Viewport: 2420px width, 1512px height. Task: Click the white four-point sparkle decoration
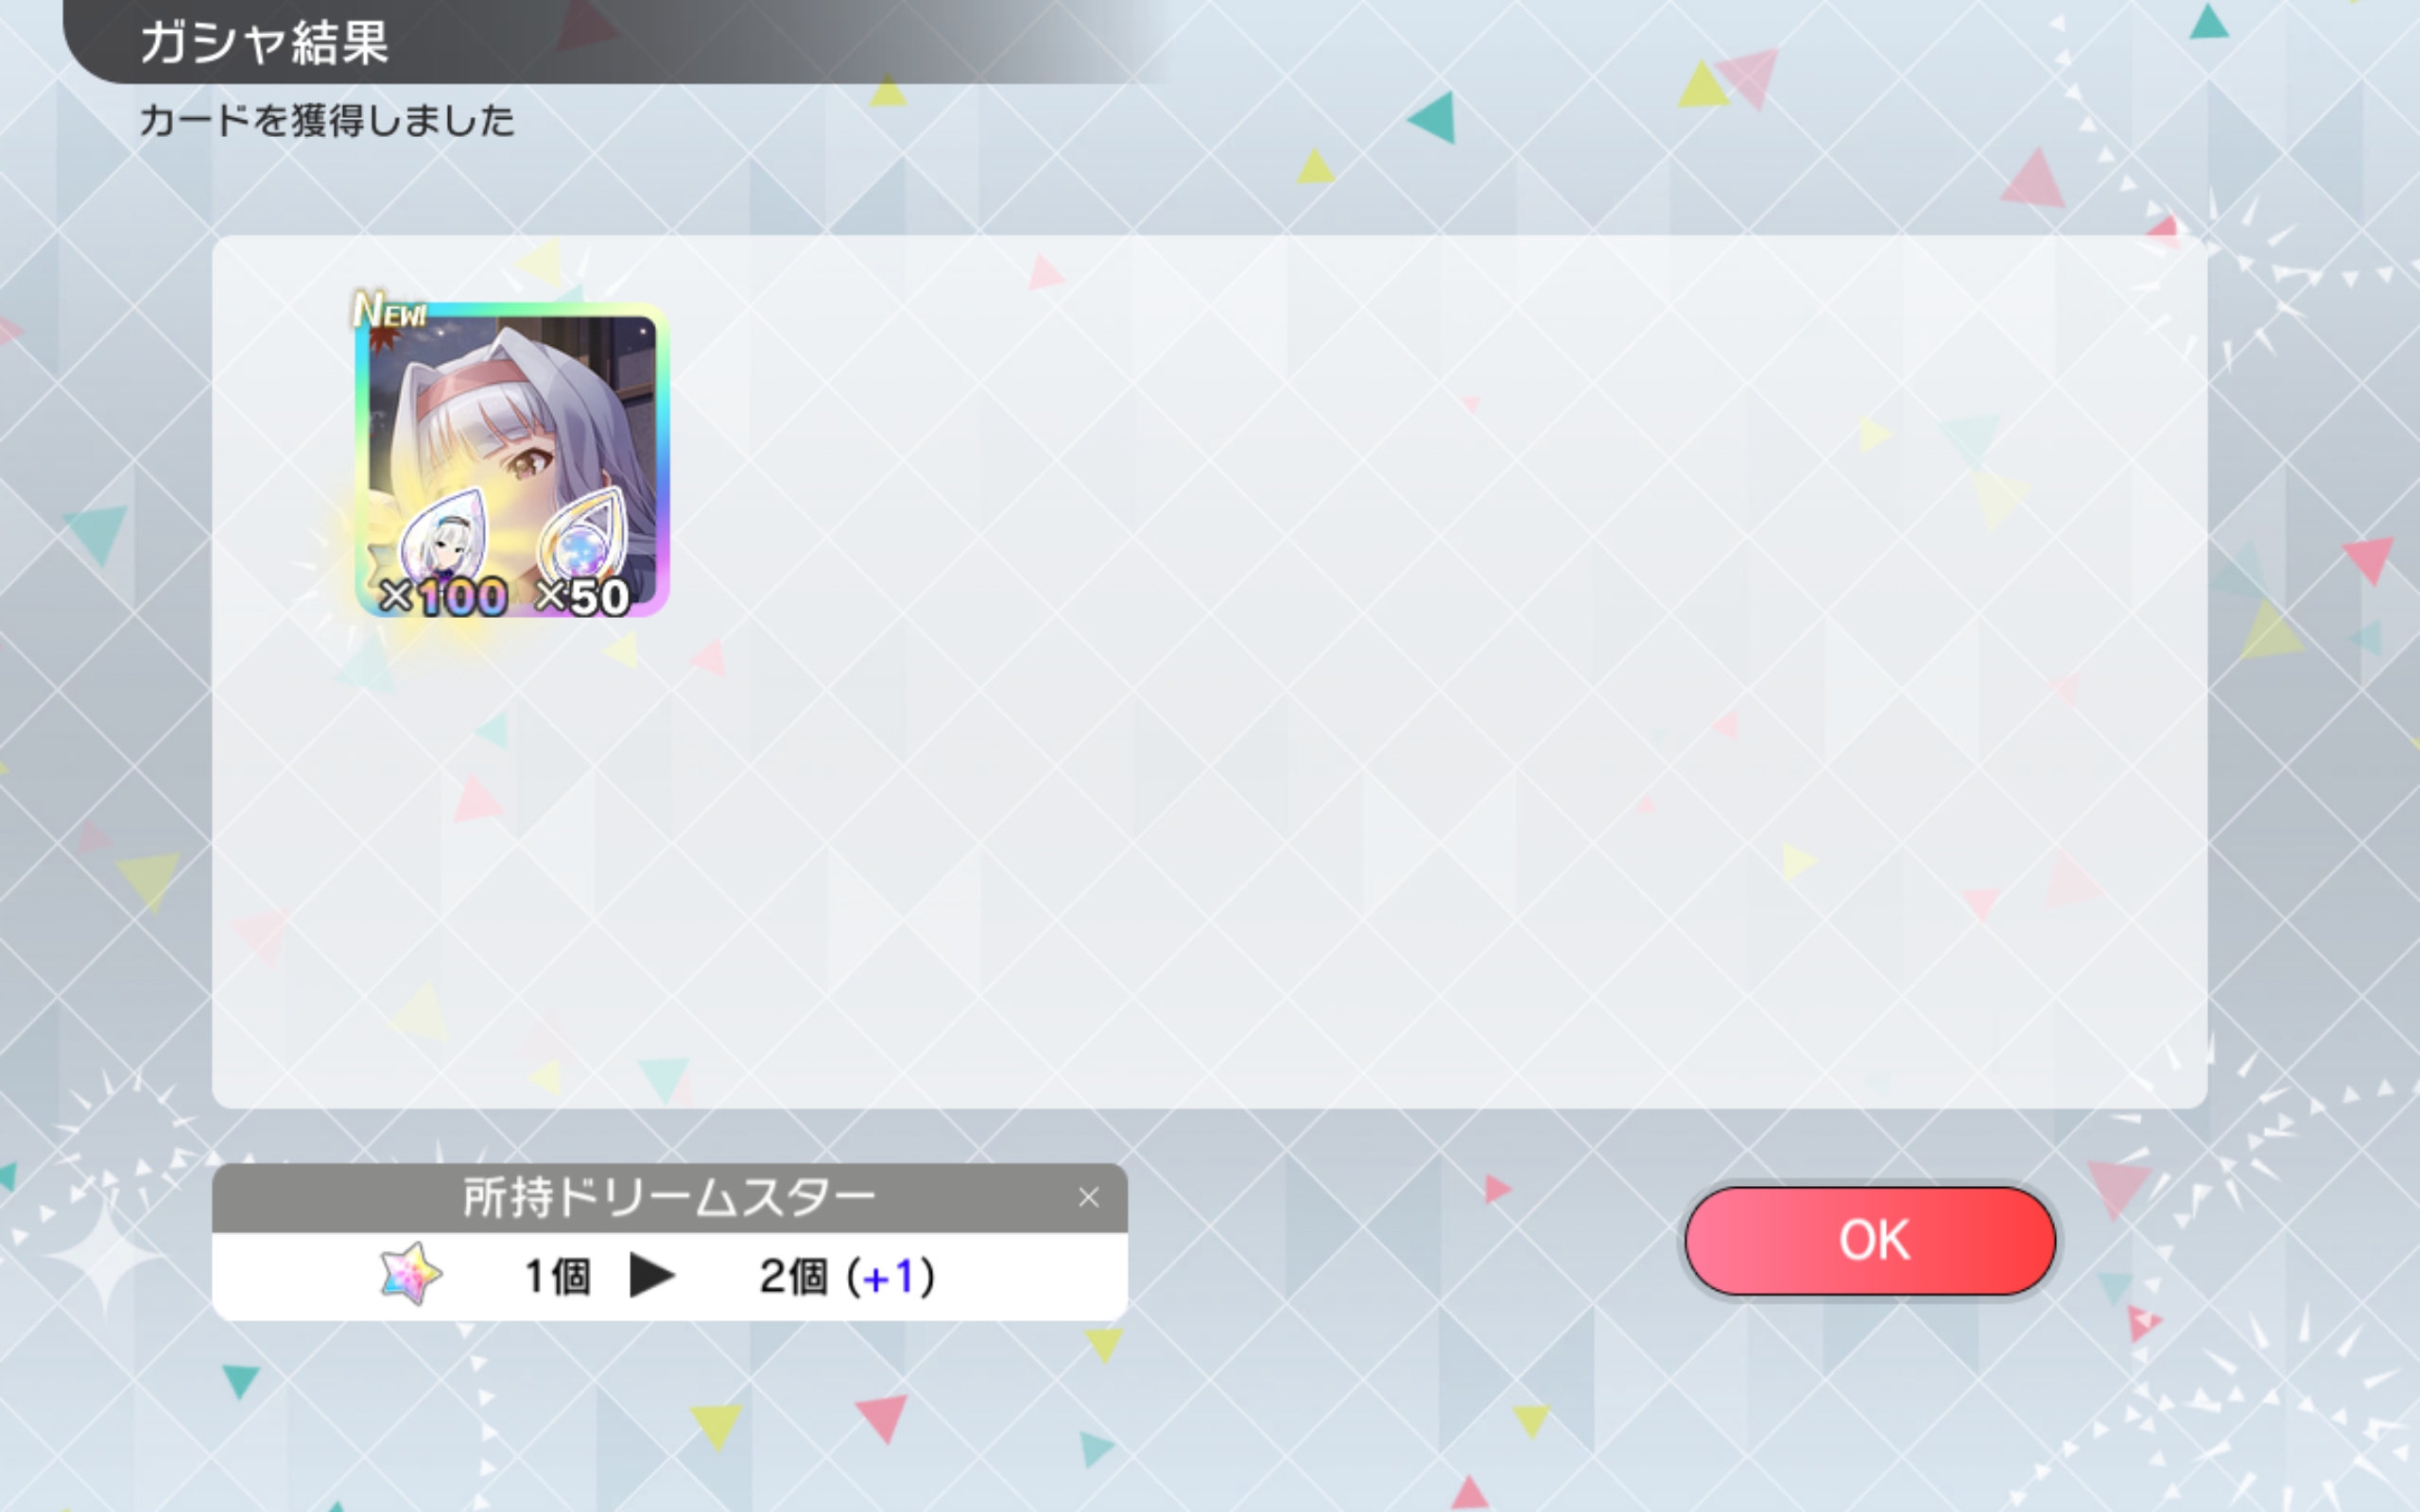tap(105, 1255)
